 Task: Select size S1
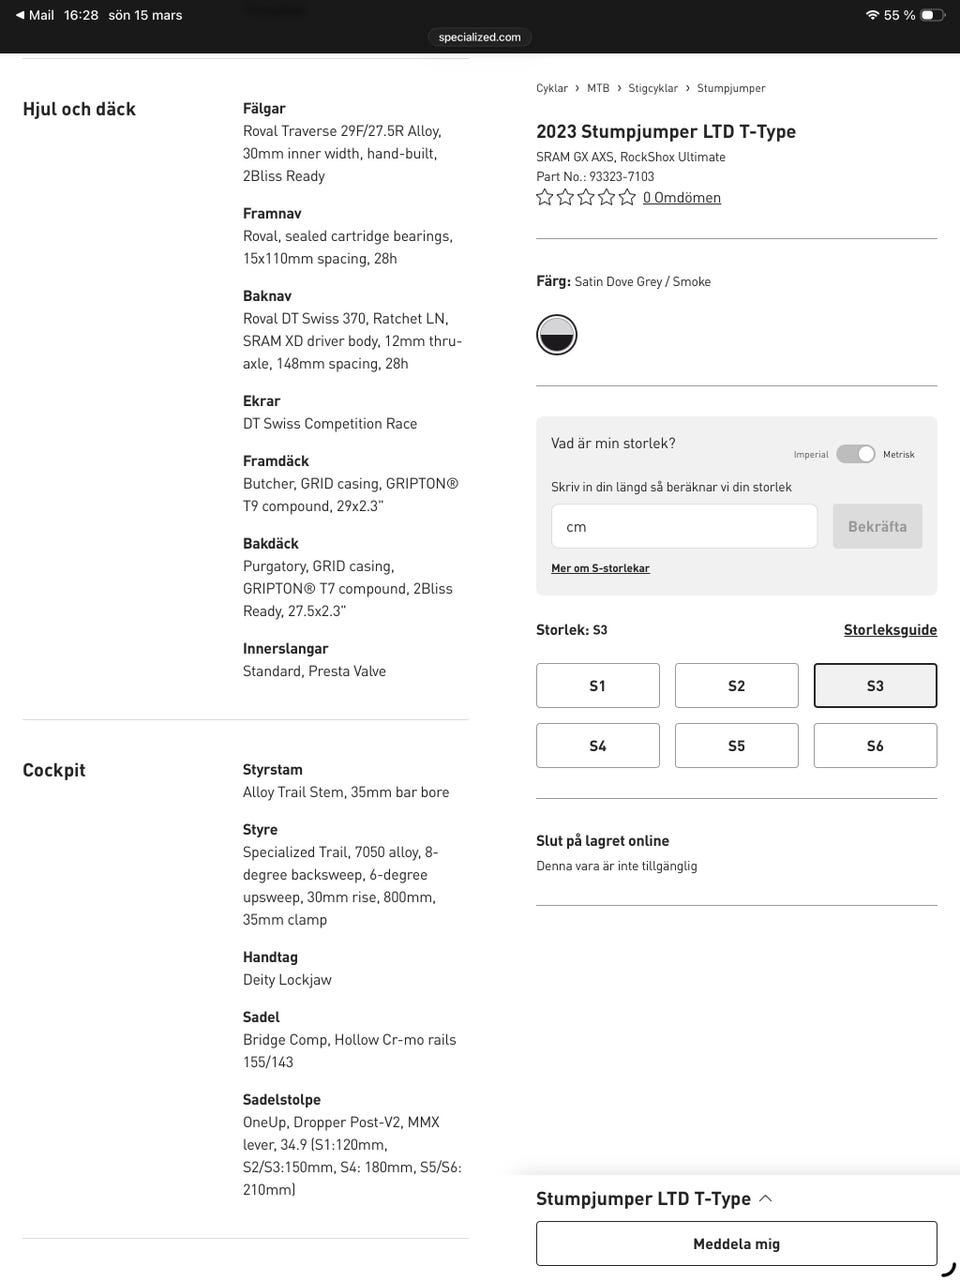point(598,686)
